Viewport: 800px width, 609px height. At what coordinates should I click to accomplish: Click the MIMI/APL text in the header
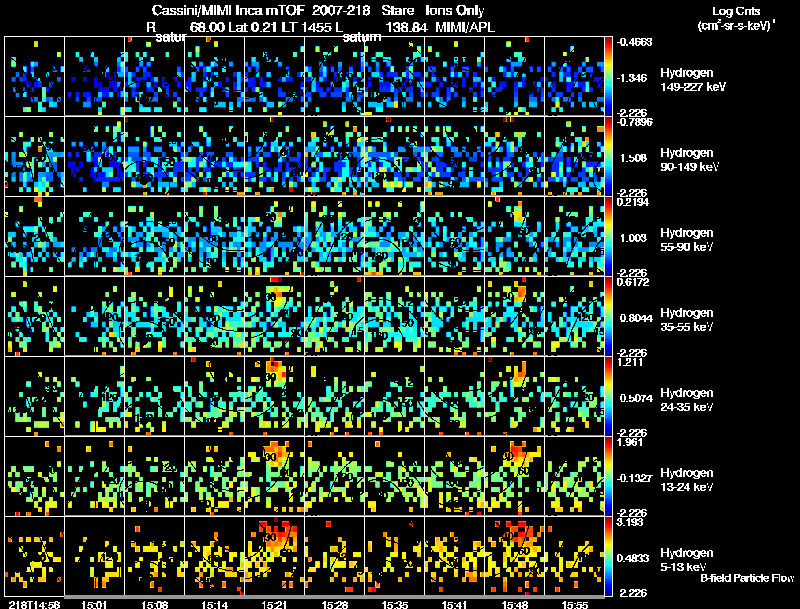click(465, 28)
